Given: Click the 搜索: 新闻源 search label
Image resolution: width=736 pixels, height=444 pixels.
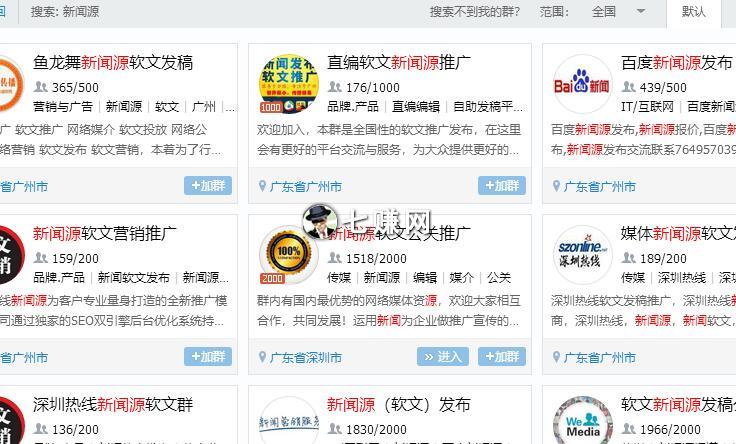Looking at the screenshot, I should [65, 12].
